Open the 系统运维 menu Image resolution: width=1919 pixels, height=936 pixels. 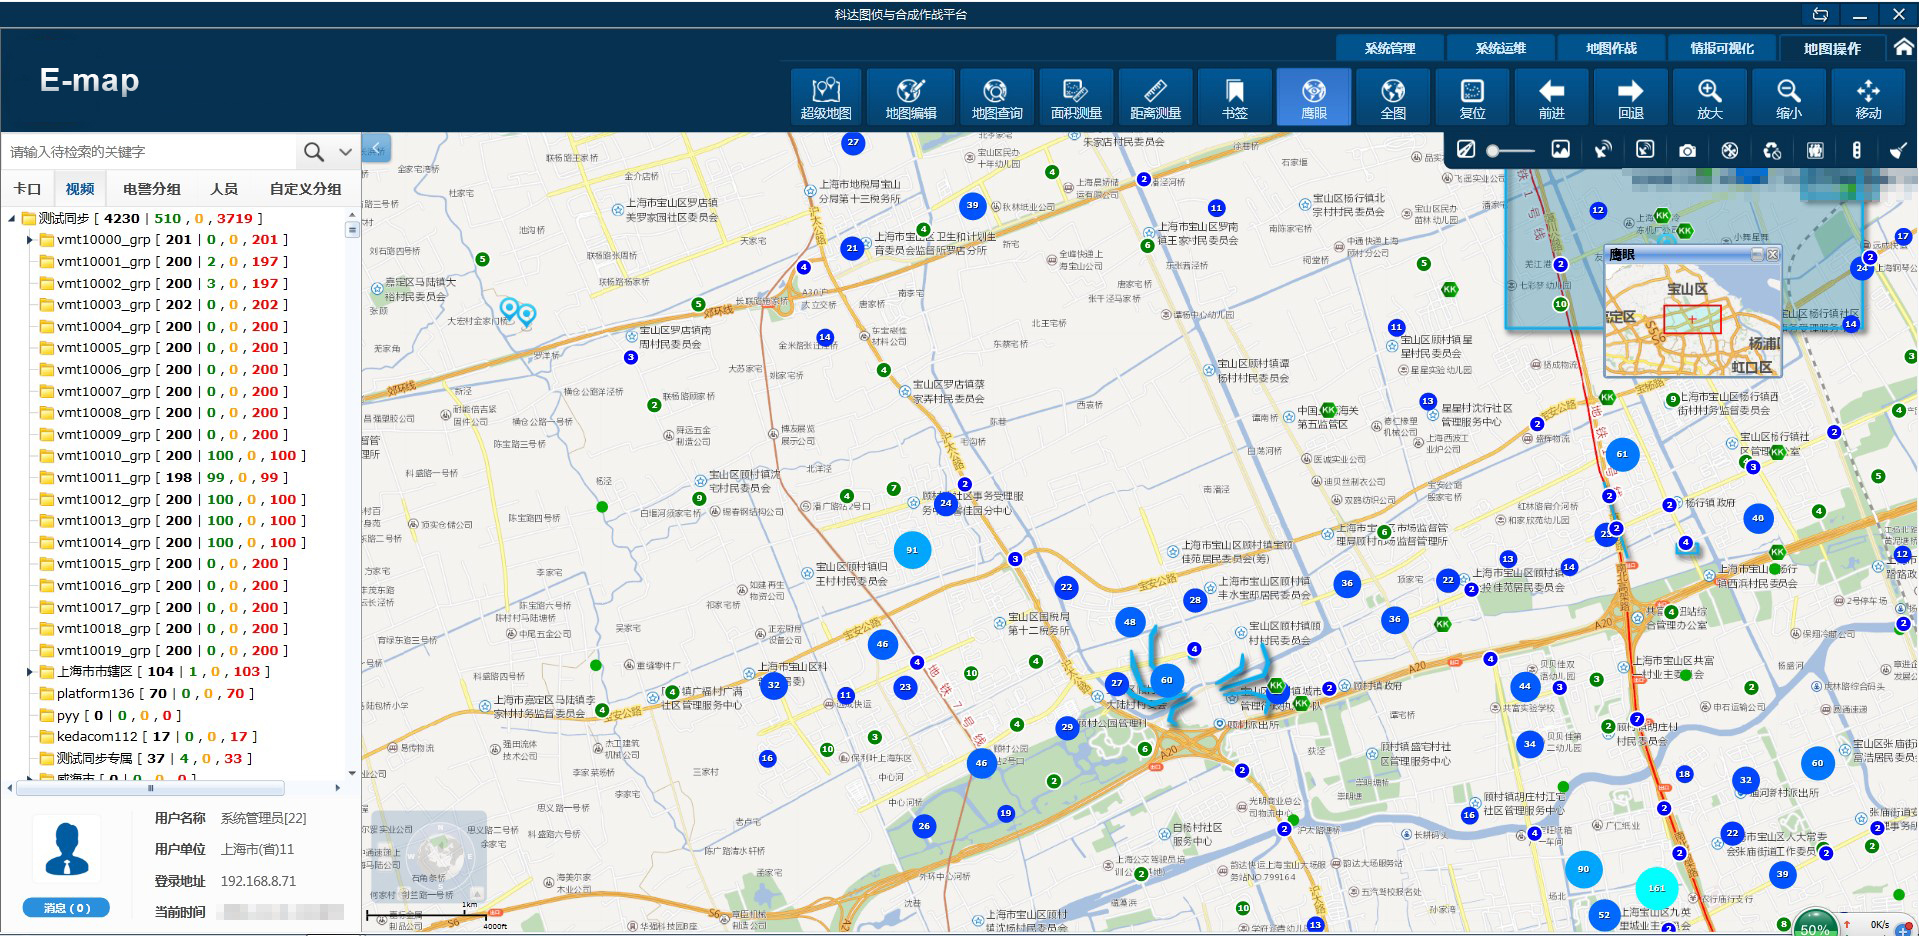click(x=1501, y=48)
